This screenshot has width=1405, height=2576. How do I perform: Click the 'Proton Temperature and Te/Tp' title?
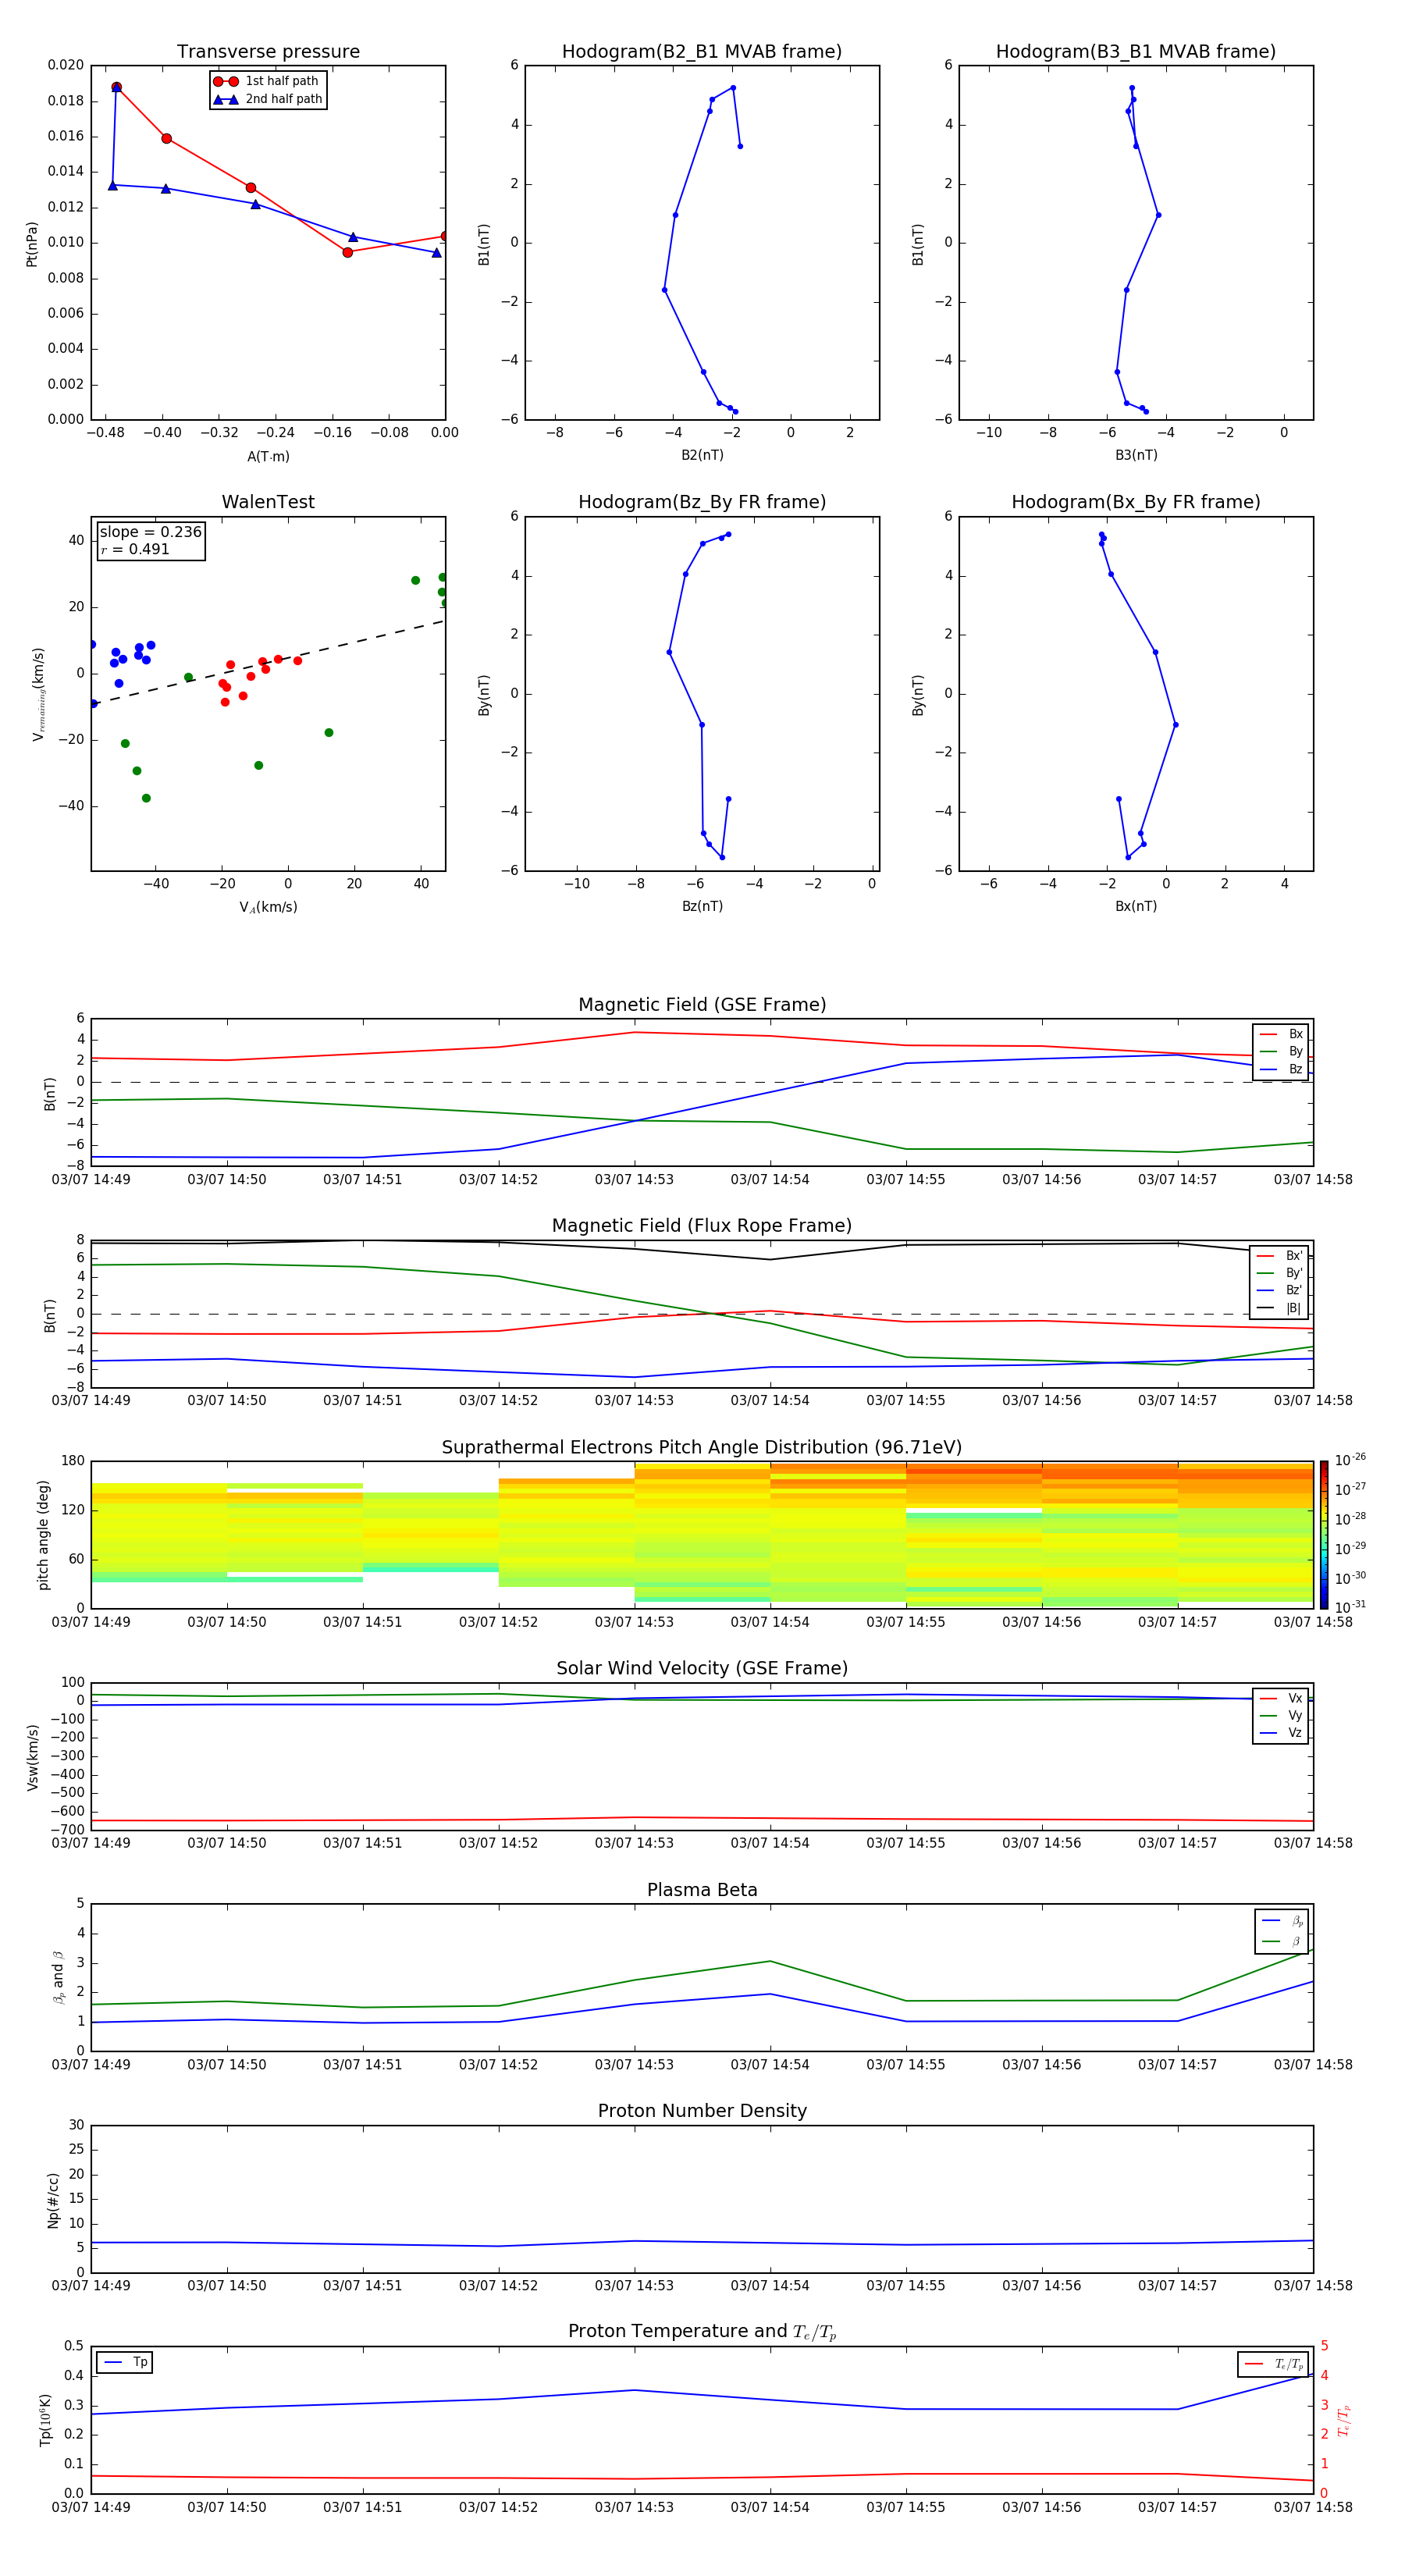click(702, 2332)
